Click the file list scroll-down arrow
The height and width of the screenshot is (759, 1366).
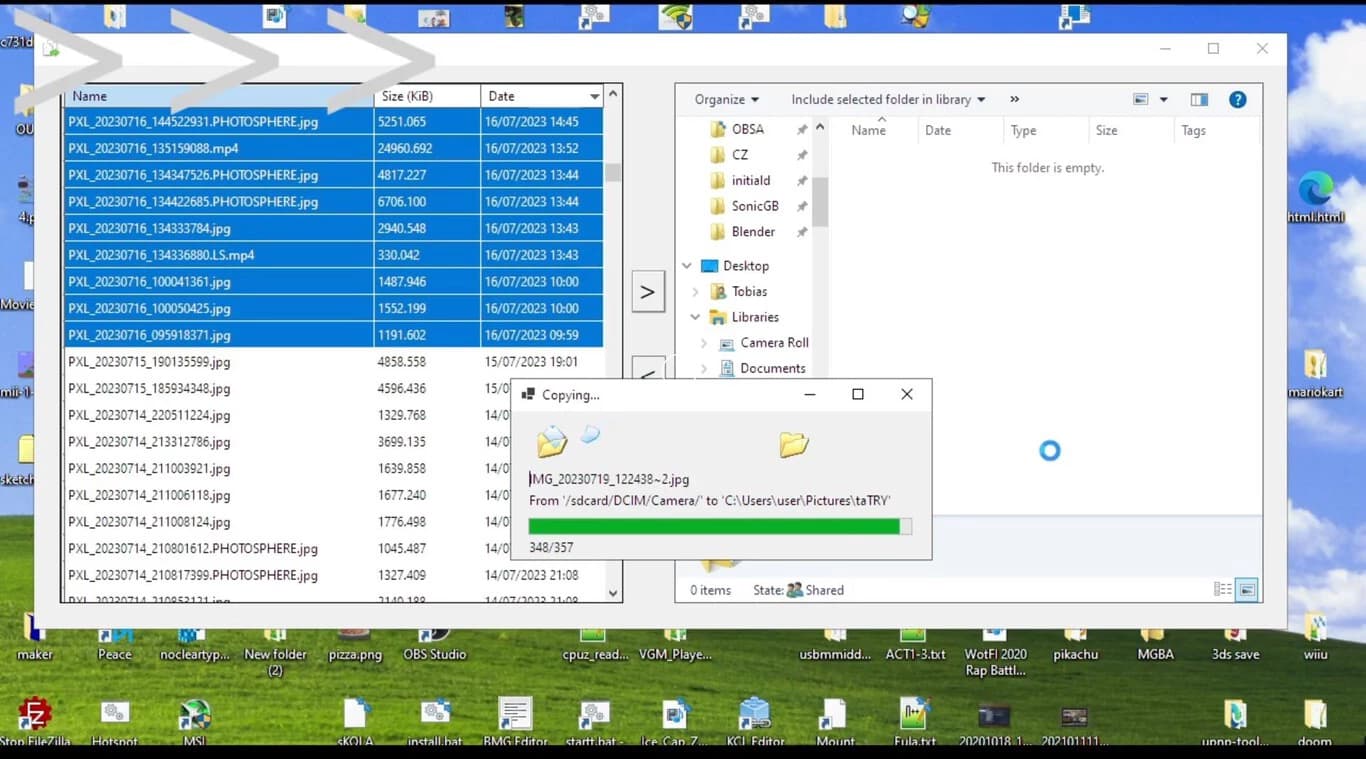pos(613,593)
